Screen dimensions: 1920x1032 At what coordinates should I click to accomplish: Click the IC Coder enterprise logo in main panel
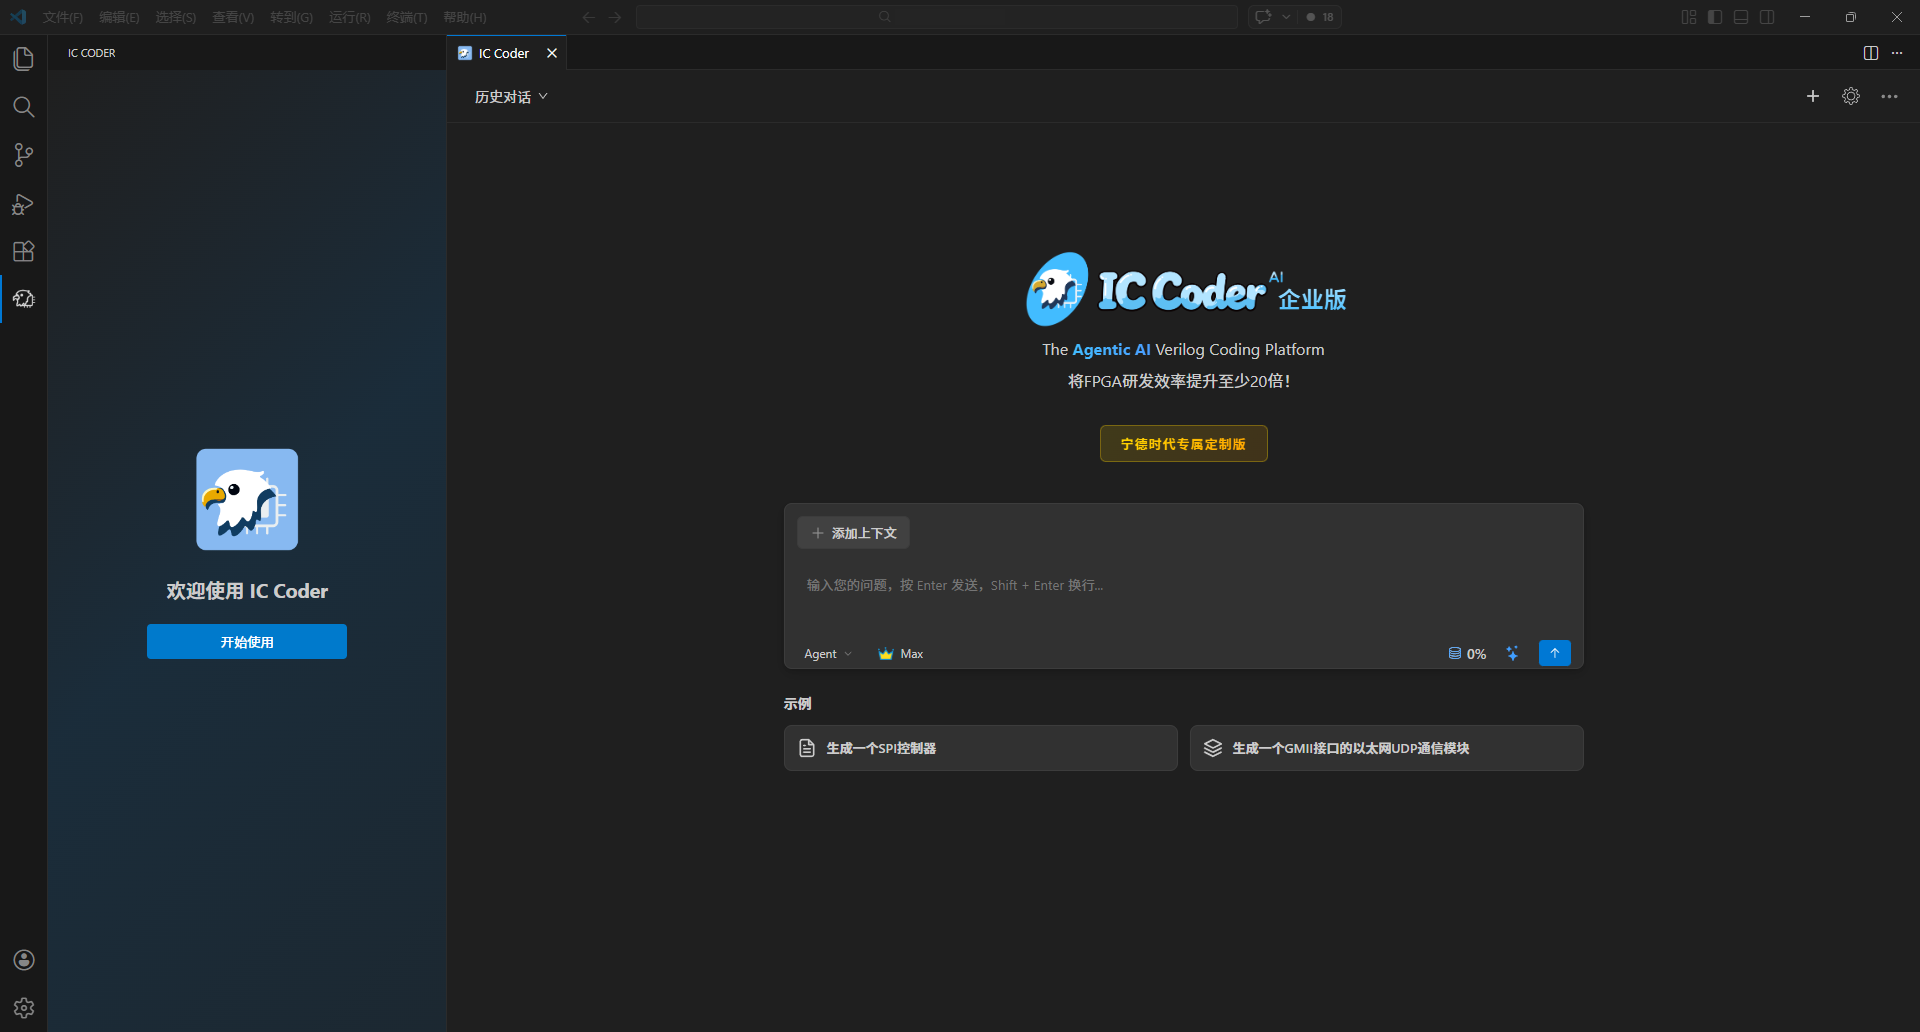click(1185, 289)
